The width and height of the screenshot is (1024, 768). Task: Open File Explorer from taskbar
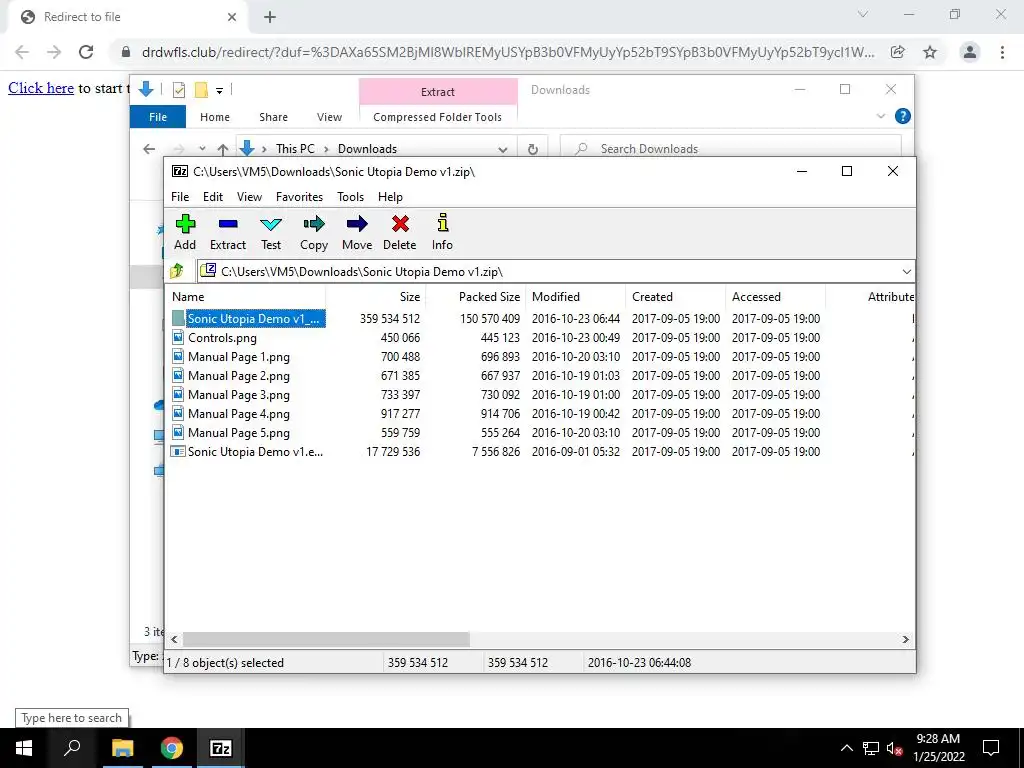coord(122,748)
